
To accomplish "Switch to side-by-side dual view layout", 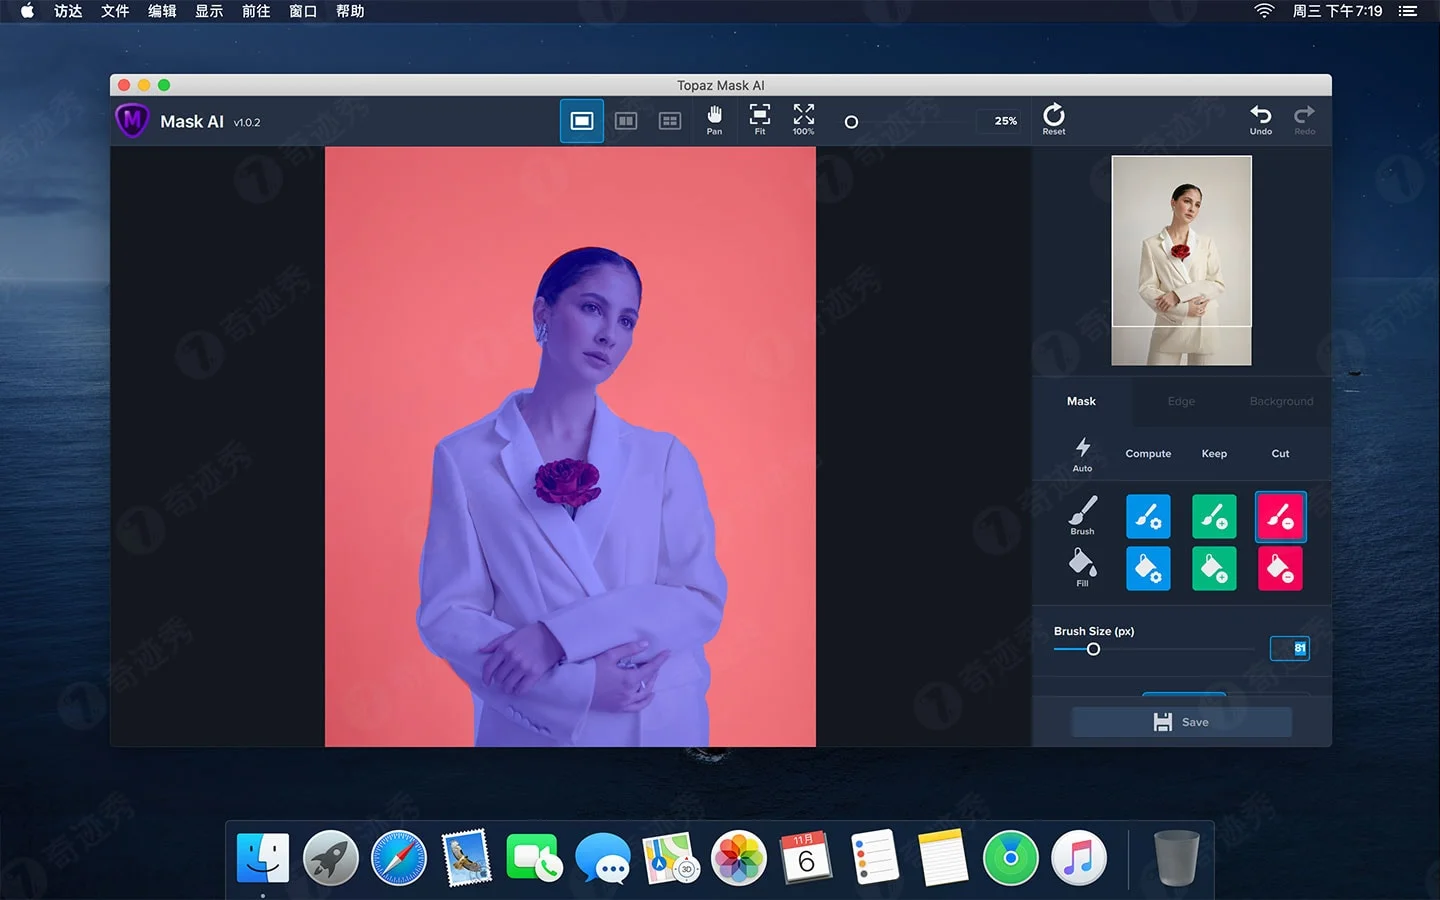I will point(626,121).
